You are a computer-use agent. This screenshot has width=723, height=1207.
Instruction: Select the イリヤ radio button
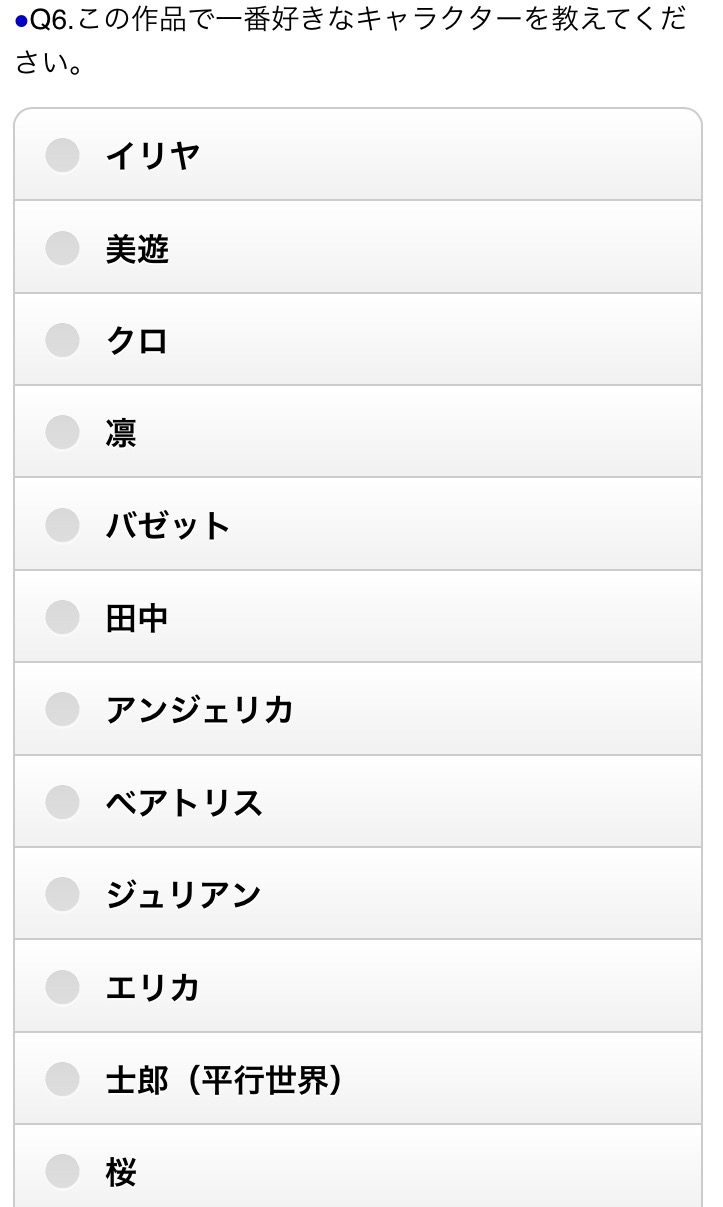point(62,155)
